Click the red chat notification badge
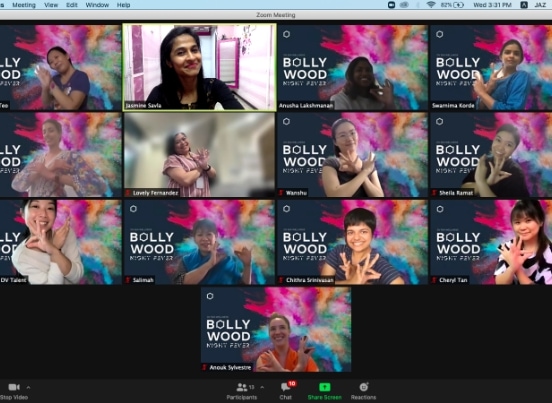This screenshot has height=403, width=552. 292,384
